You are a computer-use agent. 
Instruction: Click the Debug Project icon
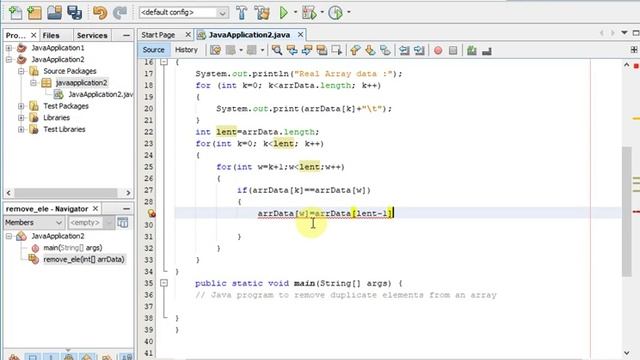[x=309, y=13]
